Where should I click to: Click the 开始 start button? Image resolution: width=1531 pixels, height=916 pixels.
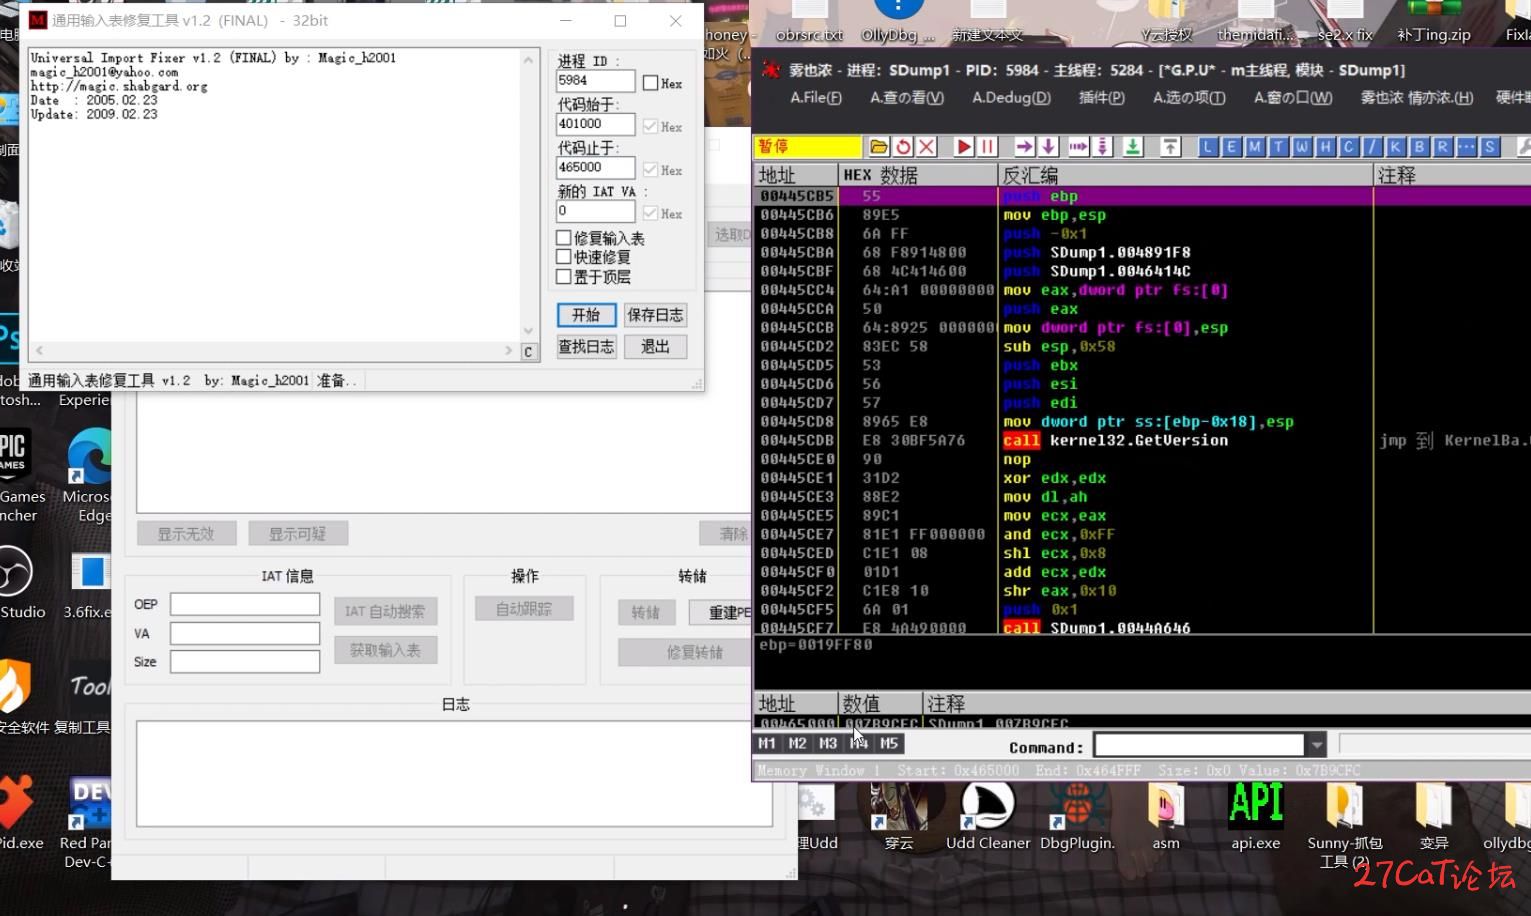[586, 315]
